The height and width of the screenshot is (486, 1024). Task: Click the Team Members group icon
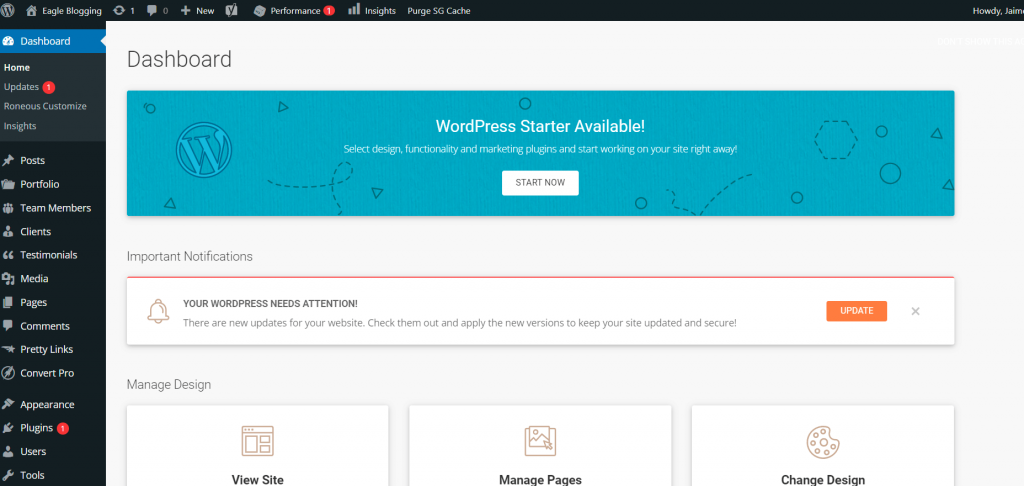coord(8,208)
